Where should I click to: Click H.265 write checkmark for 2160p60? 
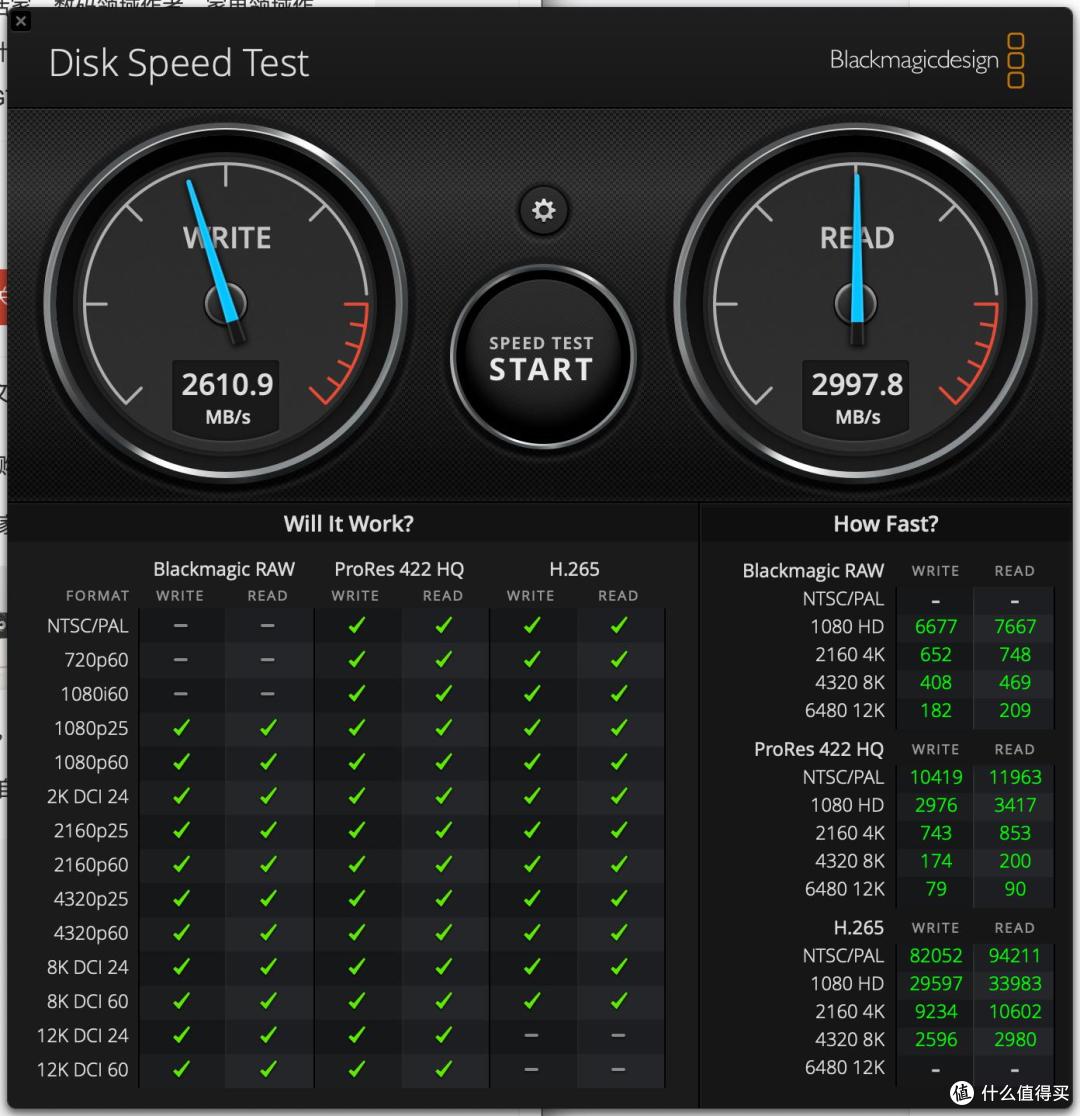tap(531, 864)
